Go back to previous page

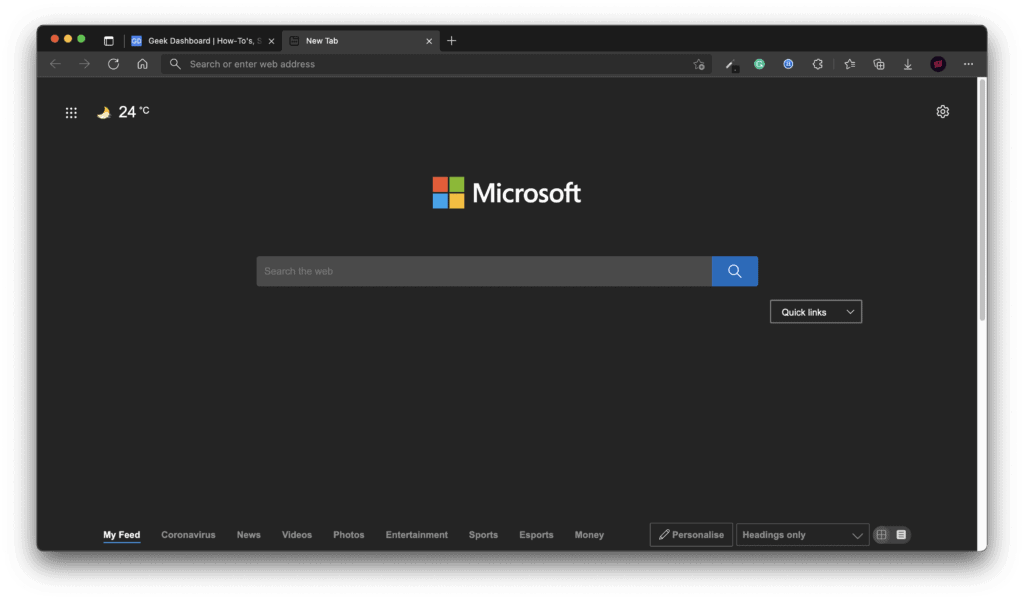(x=56, y=64)
